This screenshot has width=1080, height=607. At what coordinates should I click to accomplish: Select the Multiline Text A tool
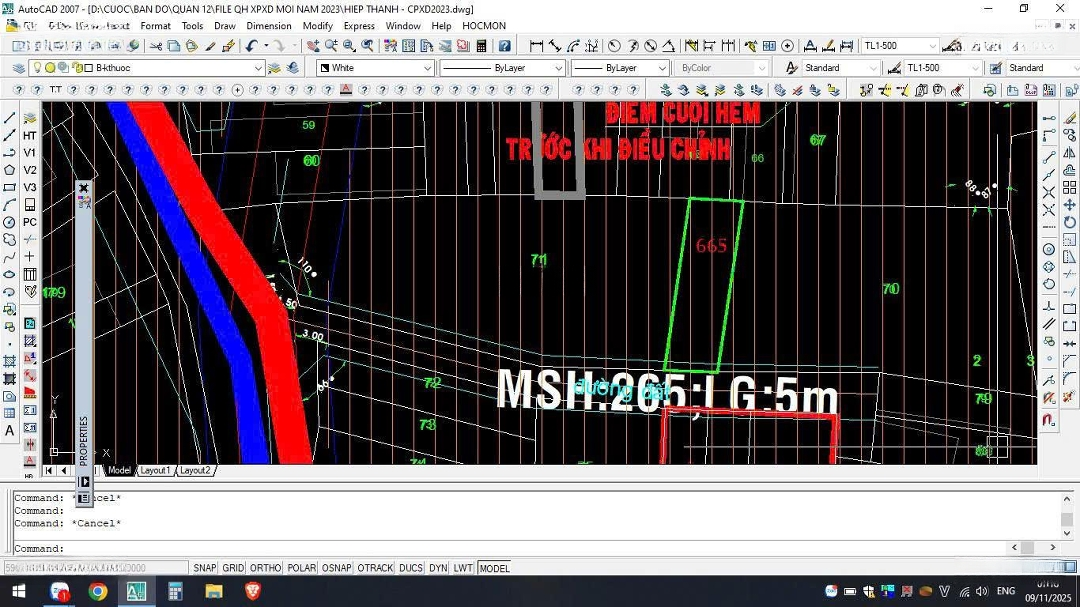point(9,431)
